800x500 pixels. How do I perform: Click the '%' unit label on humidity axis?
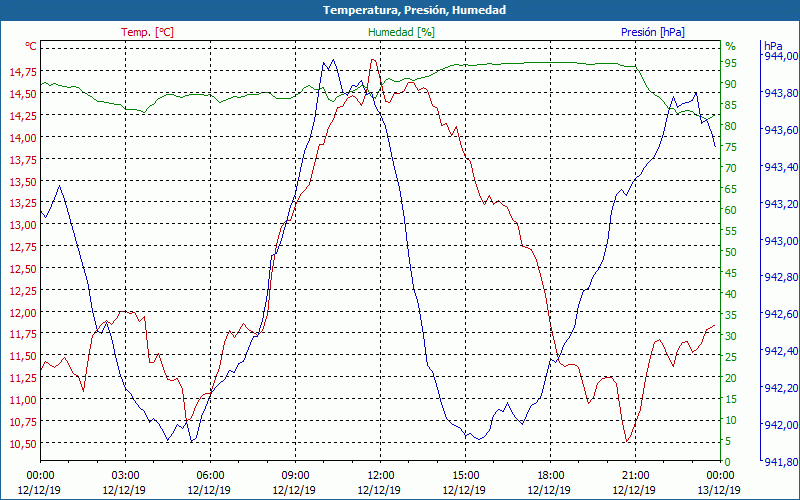point(731,46)
